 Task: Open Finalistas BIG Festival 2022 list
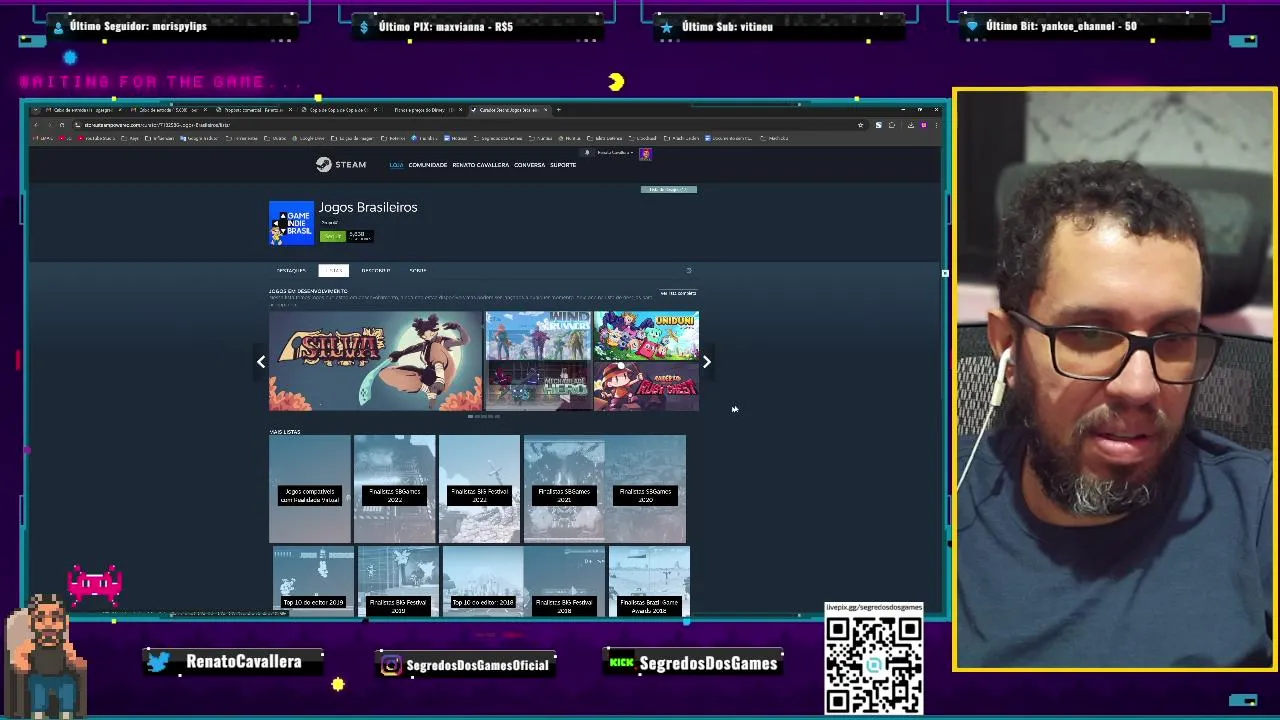pos(479,489)
